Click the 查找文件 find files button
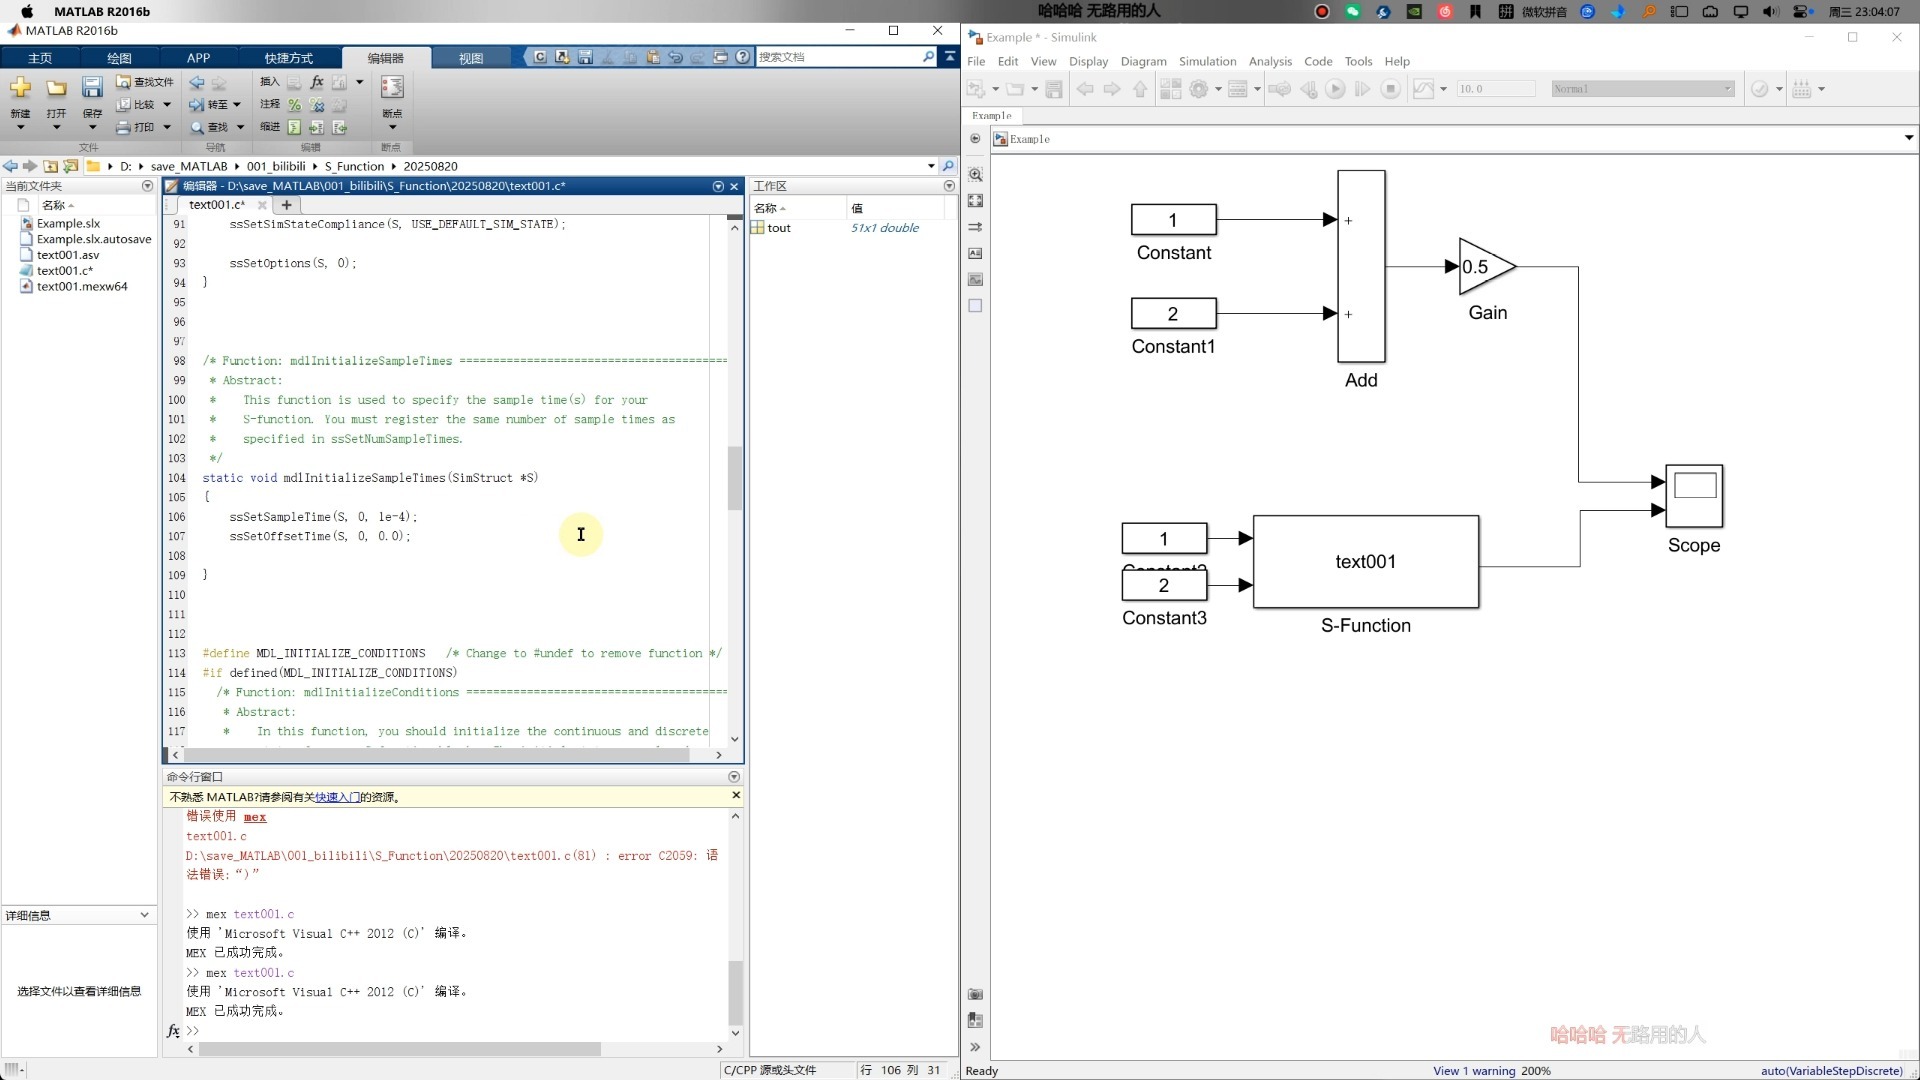The height and width of the screenshot is (1080, 1920). pyautogui.click(x=145, y=82)
